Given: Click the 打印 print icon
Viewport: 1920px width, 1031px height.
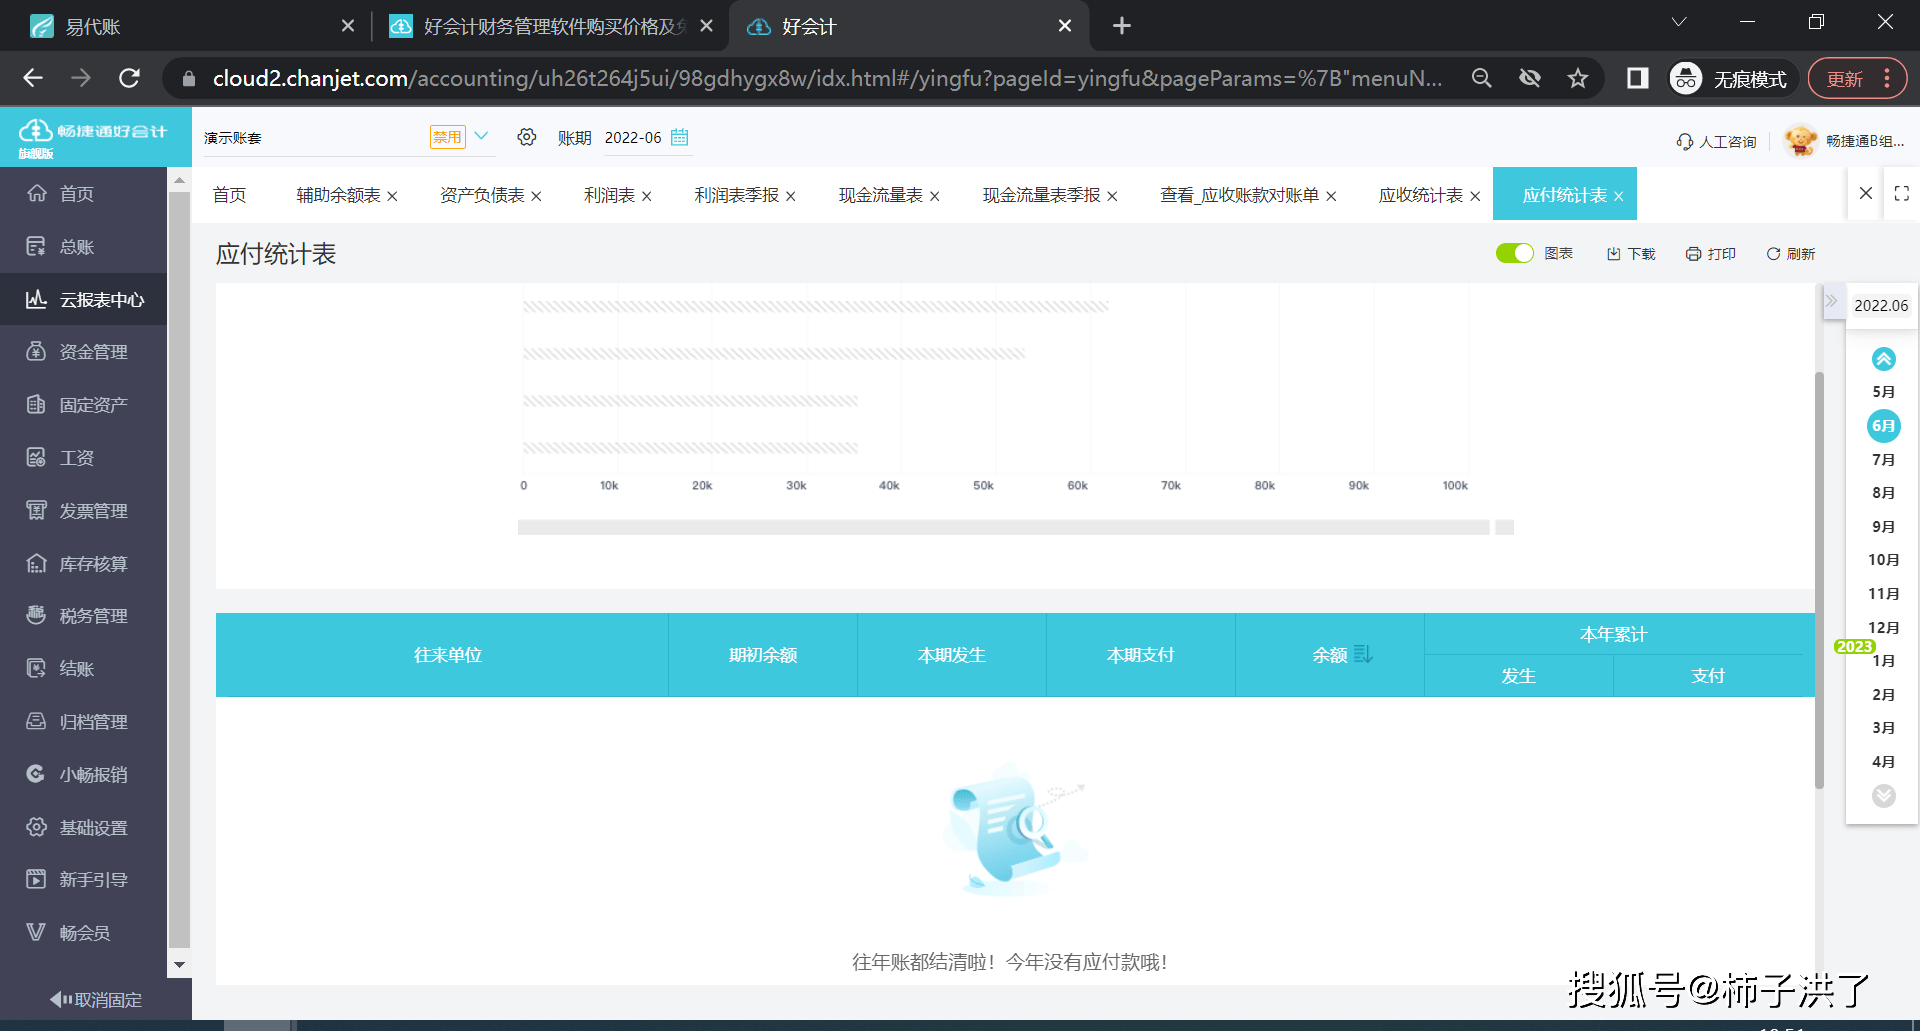Looking at the screenshot, I should click(1710, 253).
